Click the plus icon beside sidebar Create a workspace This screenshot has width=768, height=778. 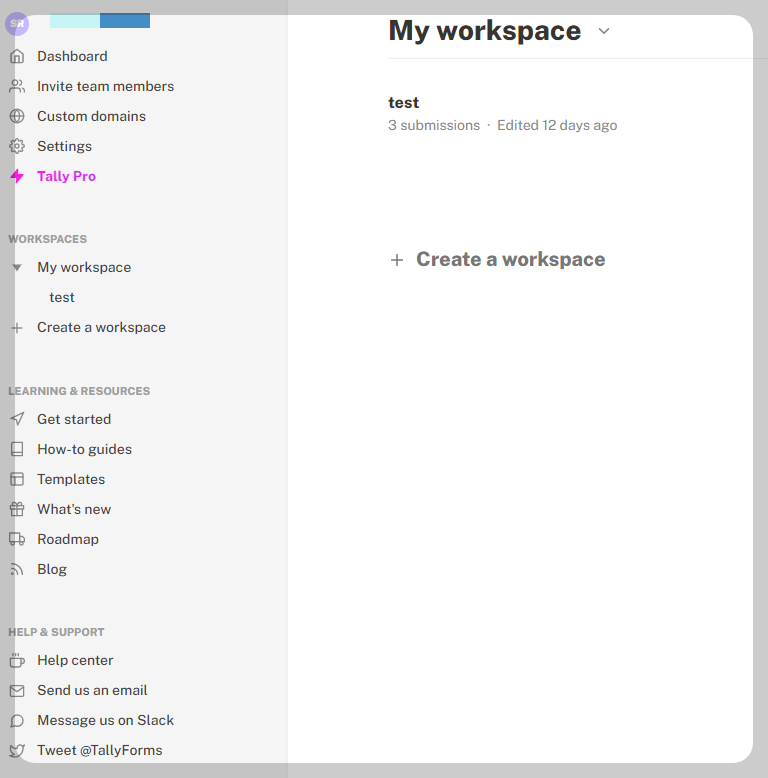point(17,328)
